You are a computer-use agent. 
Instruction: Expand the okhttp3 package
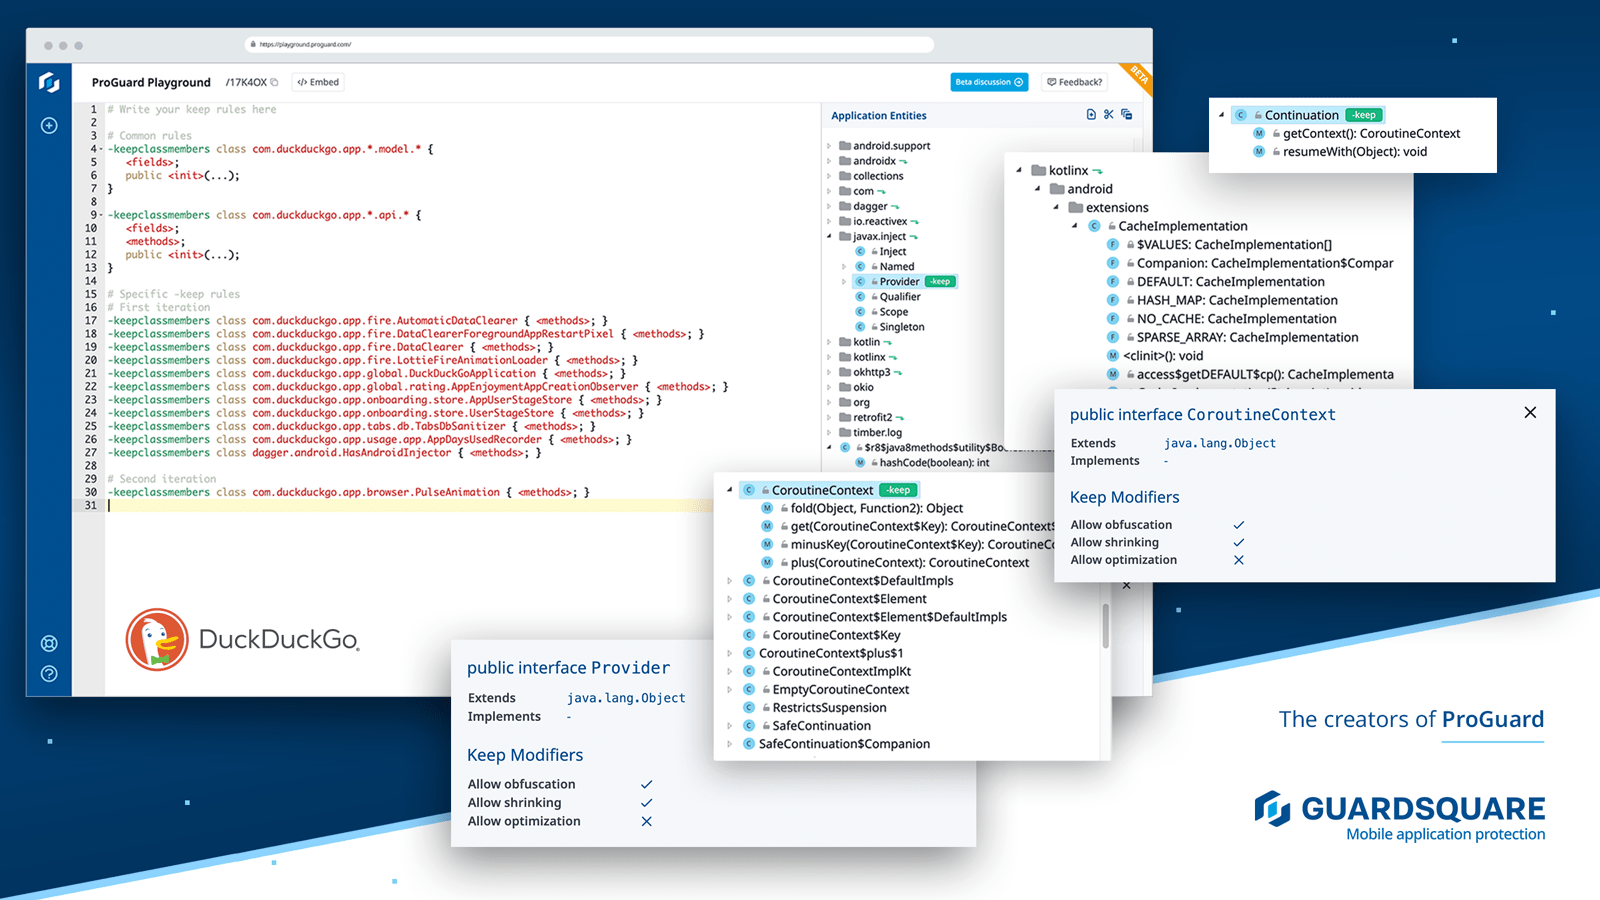(x=829, y=372)
